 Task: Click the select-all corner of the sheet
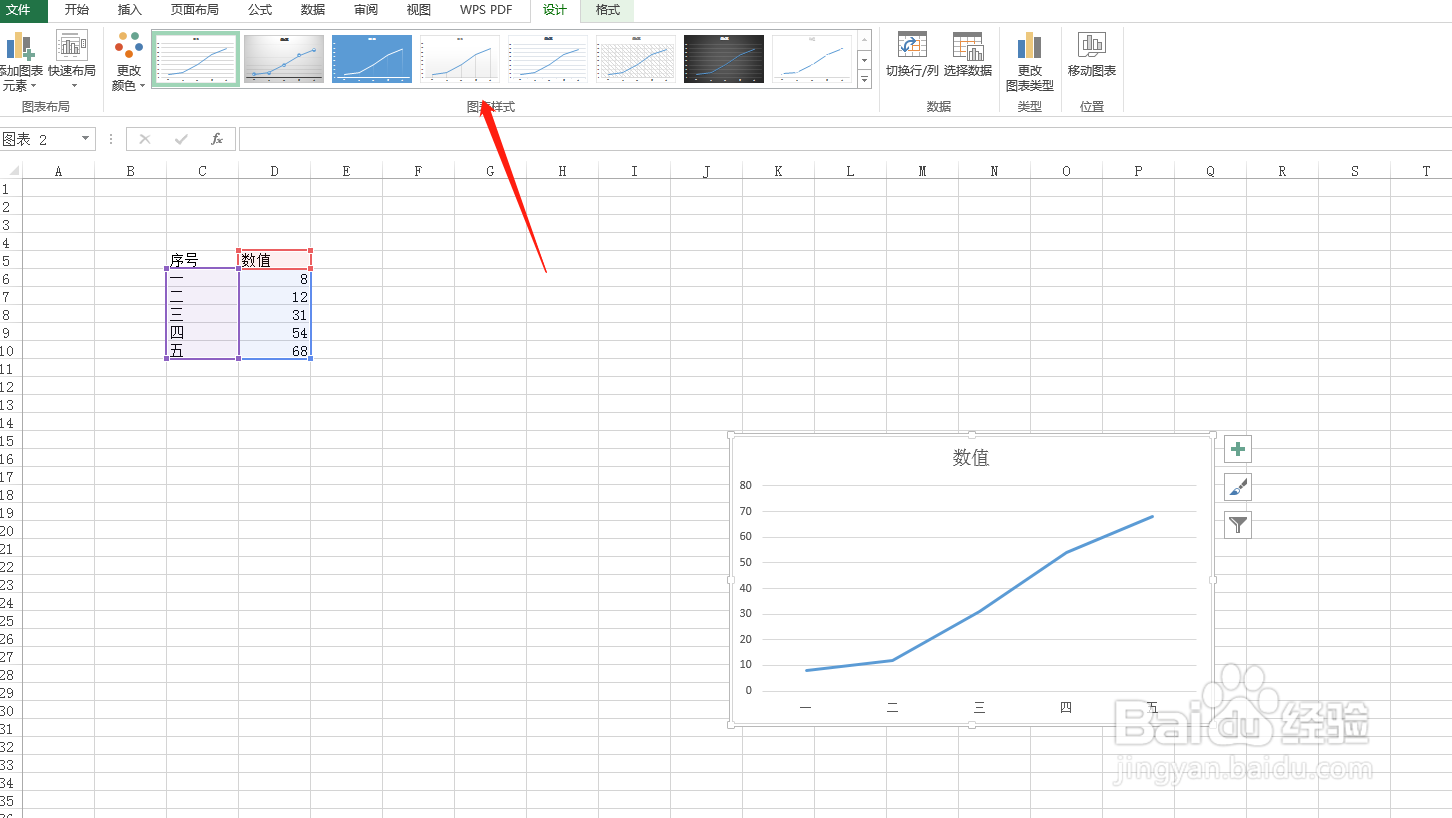coord(10,171)
